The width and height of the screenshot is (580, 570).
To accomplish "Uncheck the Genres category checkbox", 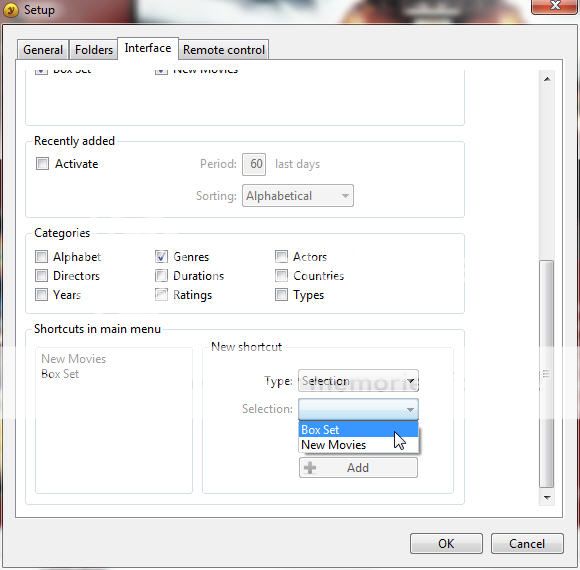I will pyautogui.click(x=161, y=256).
